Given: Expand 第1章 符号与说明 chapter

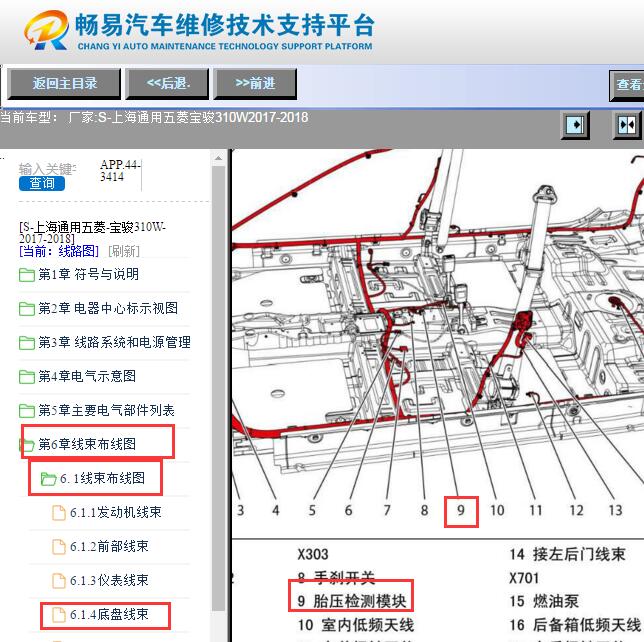Looking at the screenshot, I should tap(88, 274).
